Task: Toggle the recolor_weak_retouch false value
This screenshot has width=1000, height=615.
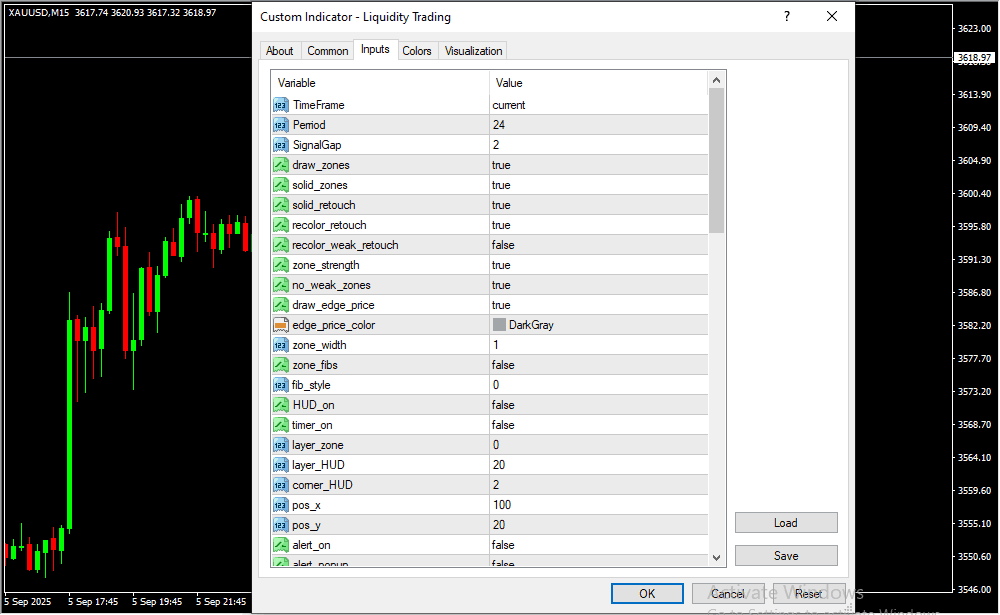Action: (503, 245)
